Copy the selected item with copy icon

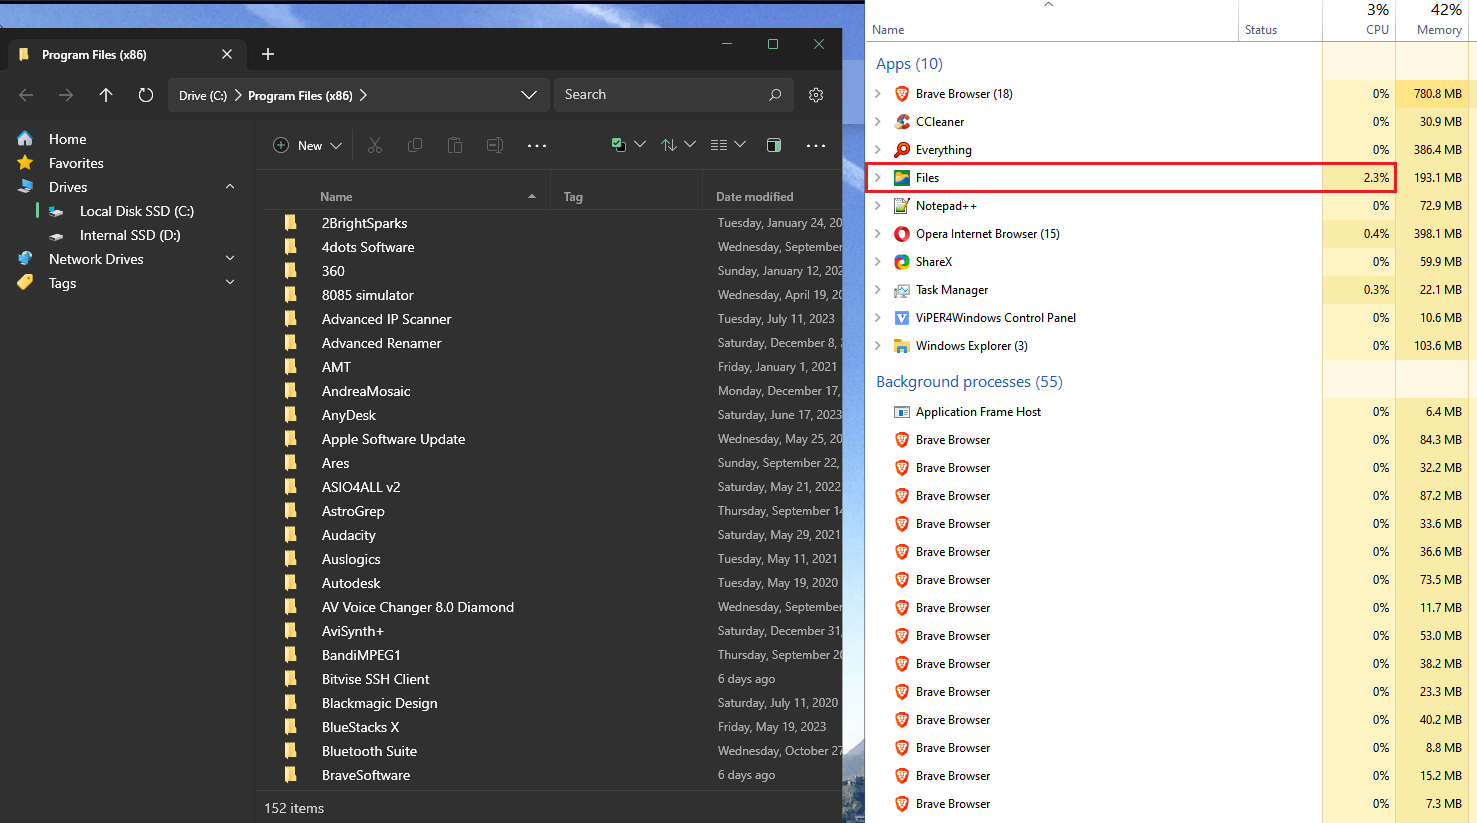[415, 145]
